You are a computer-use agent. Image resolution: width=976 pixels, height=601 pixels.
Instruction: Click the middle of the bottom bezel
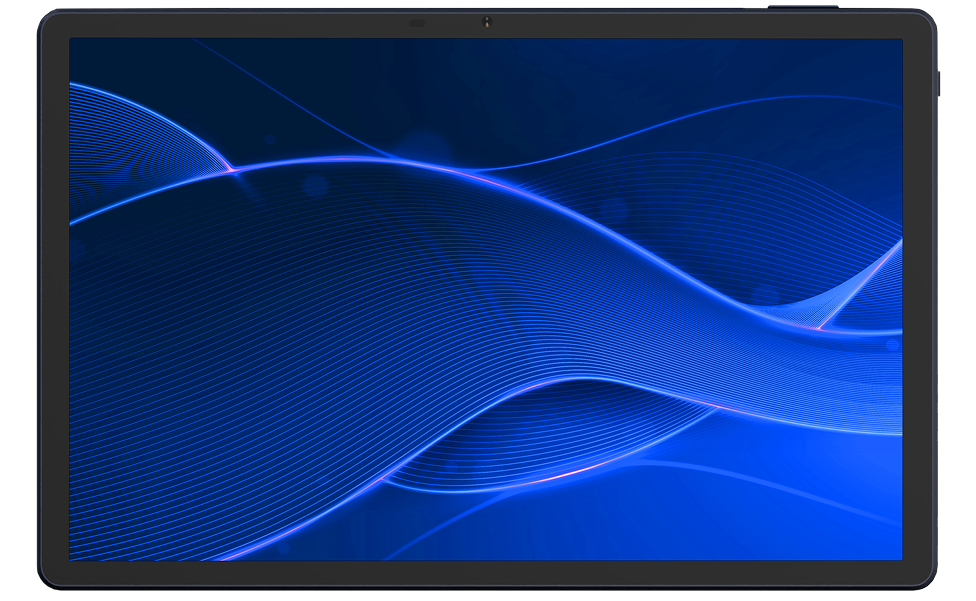click(486, 573)
